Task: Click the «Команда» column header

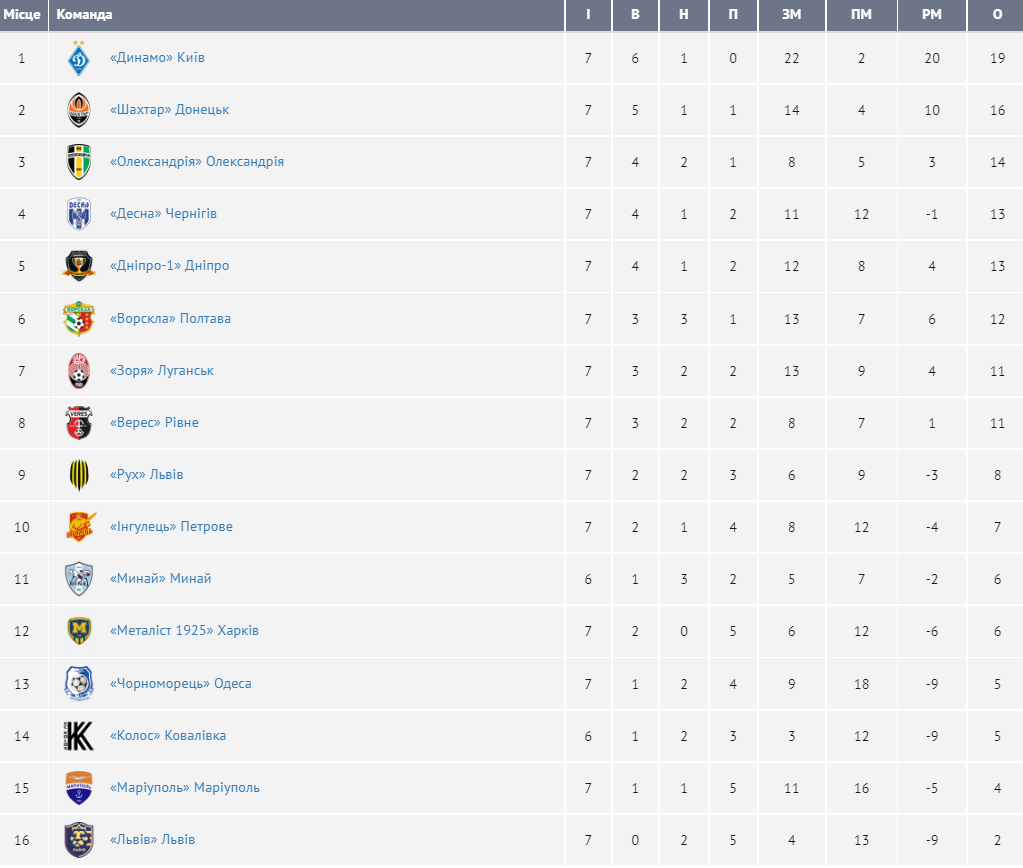Action: [x=85, y=15]
